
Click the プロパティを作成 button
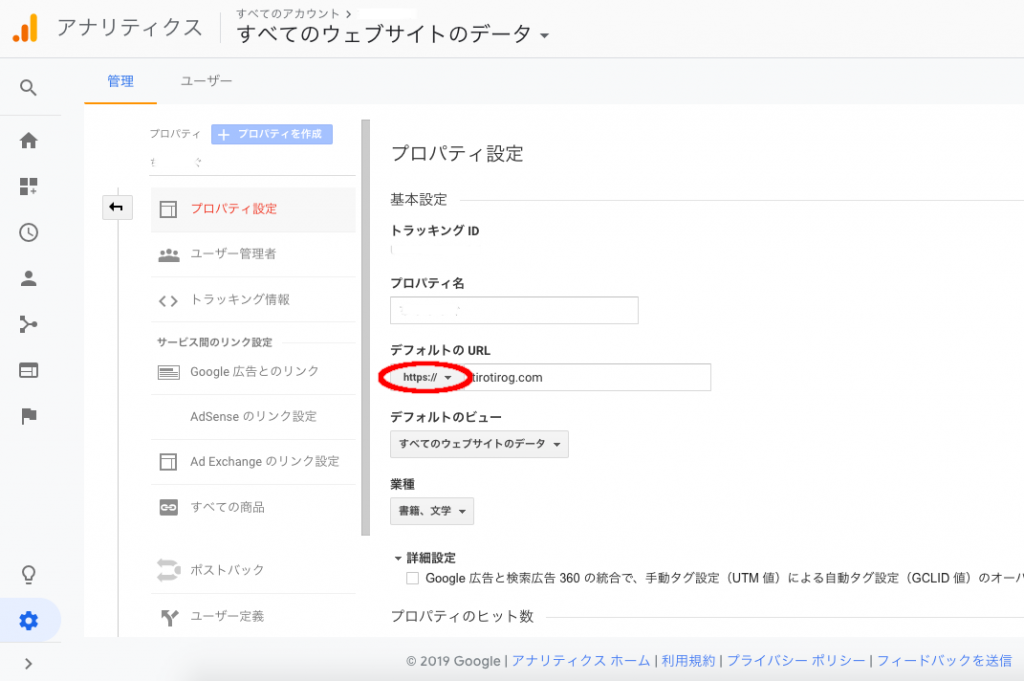(x=272, y=134)
